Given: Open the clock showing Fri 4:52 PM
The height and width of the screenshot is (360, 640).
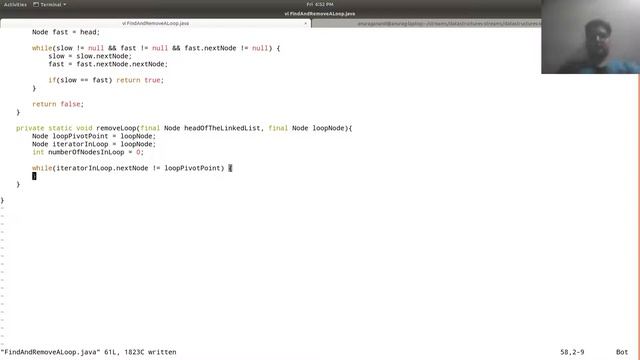Looking at the screenshot, I should 320,4.
